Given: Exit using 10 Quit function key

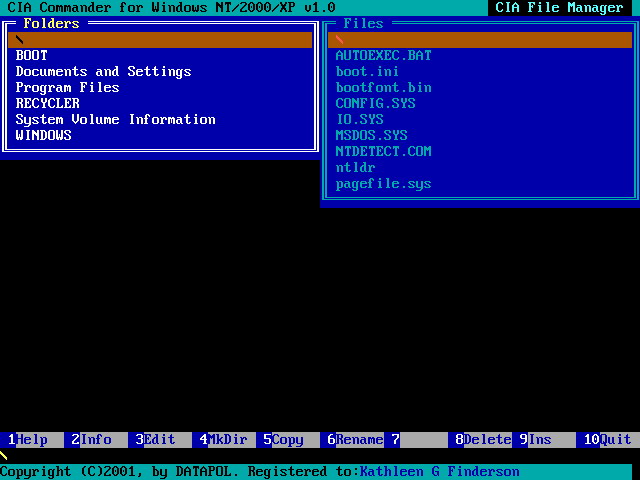Looking at the screenshot, I should [608, 440].
